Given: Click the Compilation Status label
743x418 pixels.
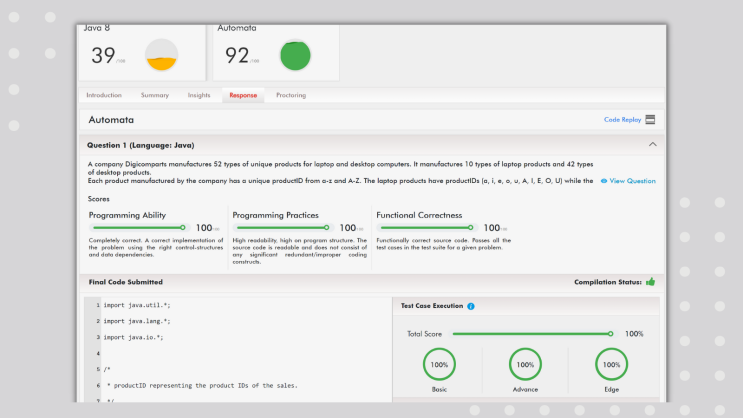Looking at the screenshot, I should tap(608, 282).
